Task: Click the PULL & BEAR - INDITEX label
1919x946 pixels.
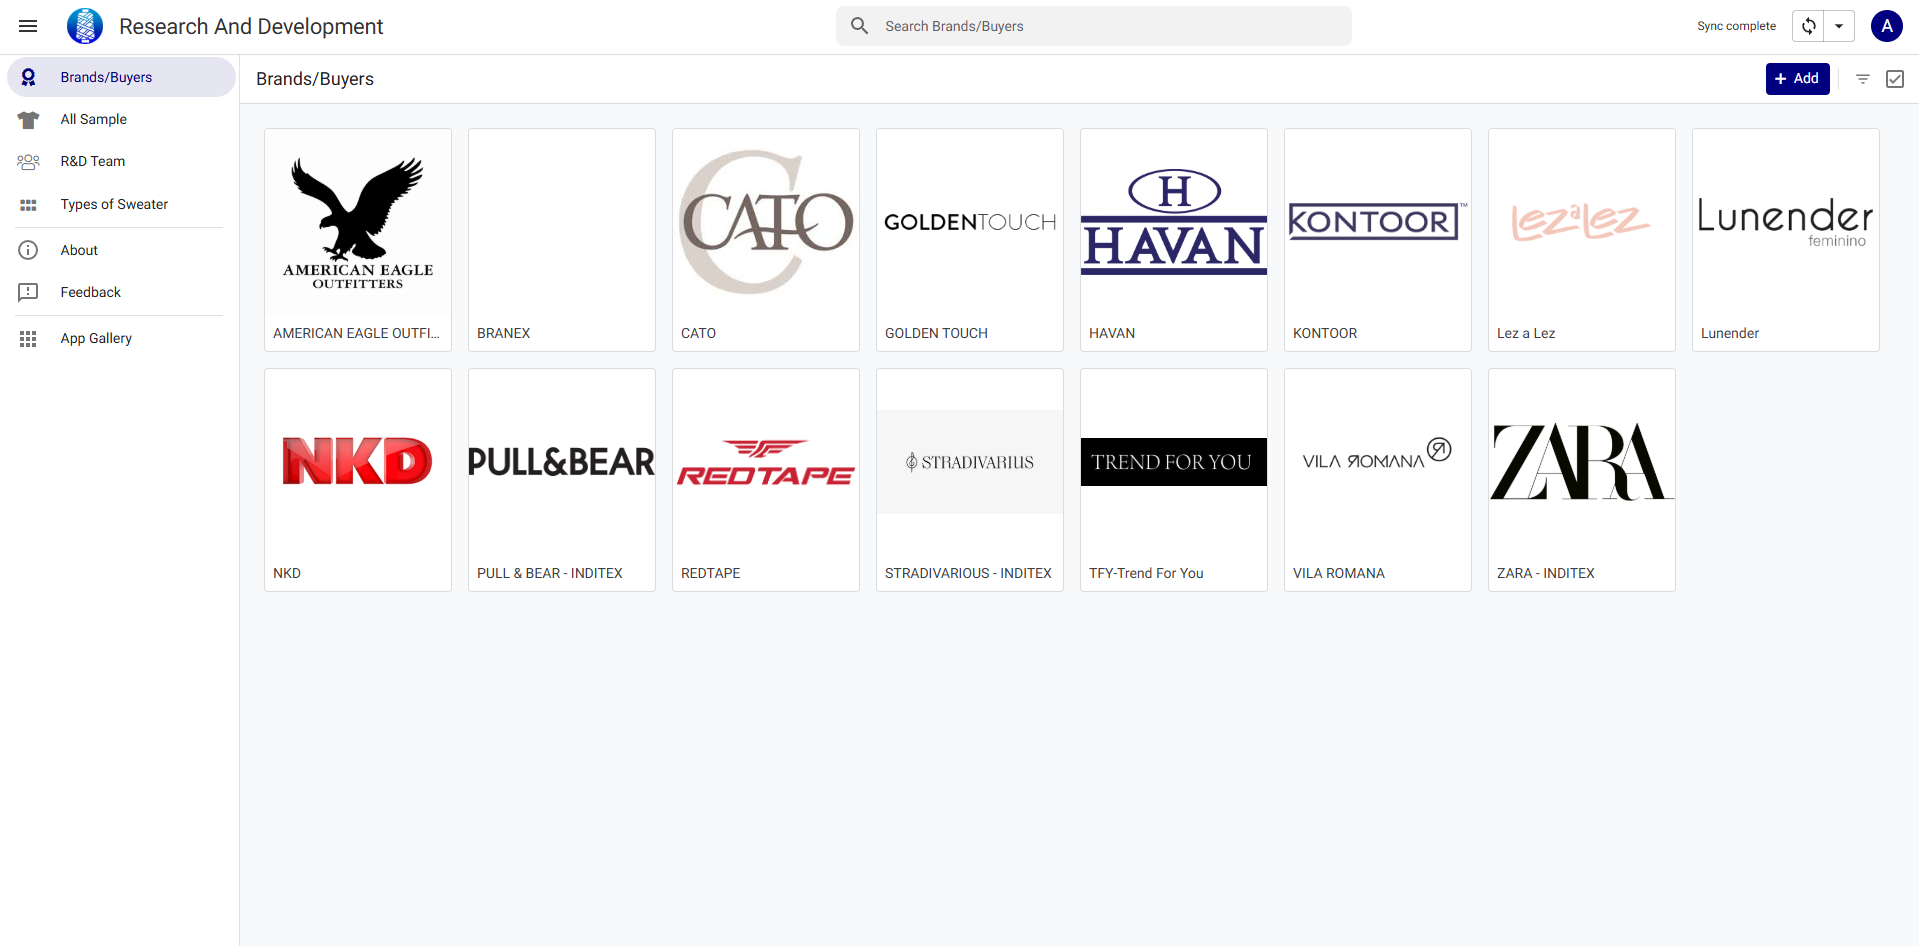Action: (550, 573)
